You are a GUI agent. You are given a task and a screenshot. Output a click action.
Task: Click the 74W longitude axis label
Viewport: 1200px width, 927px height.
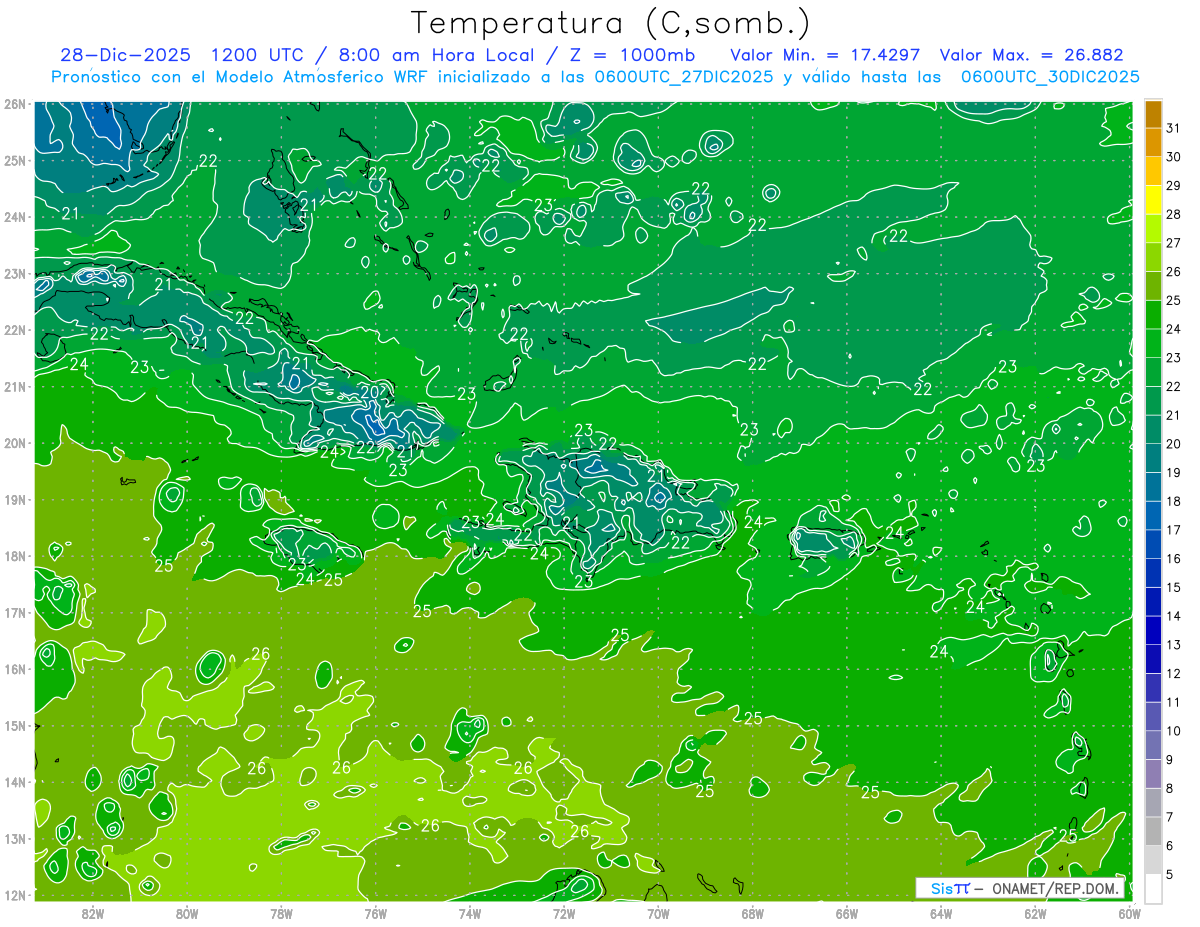[x=469, y=912]
